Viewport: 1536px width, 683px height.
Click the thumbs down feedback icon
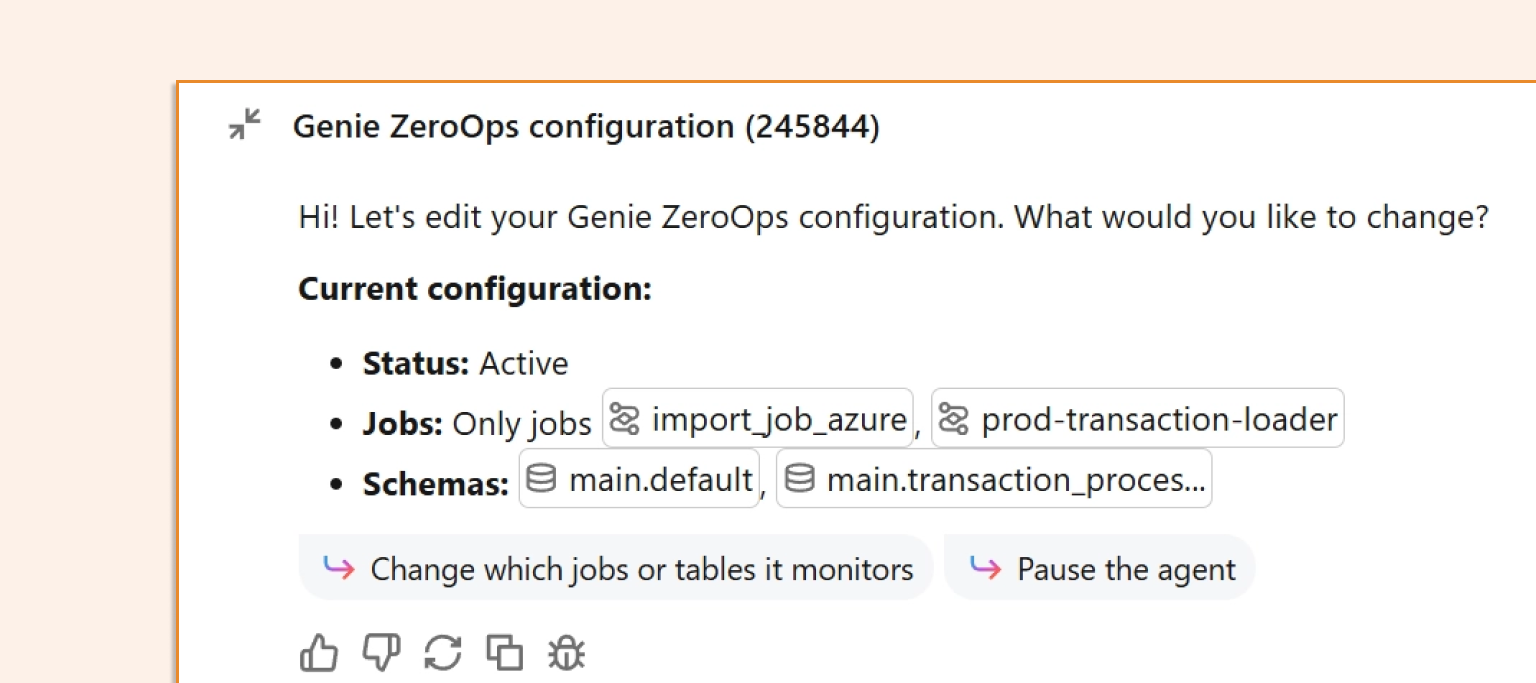click(x=380, y=653)
